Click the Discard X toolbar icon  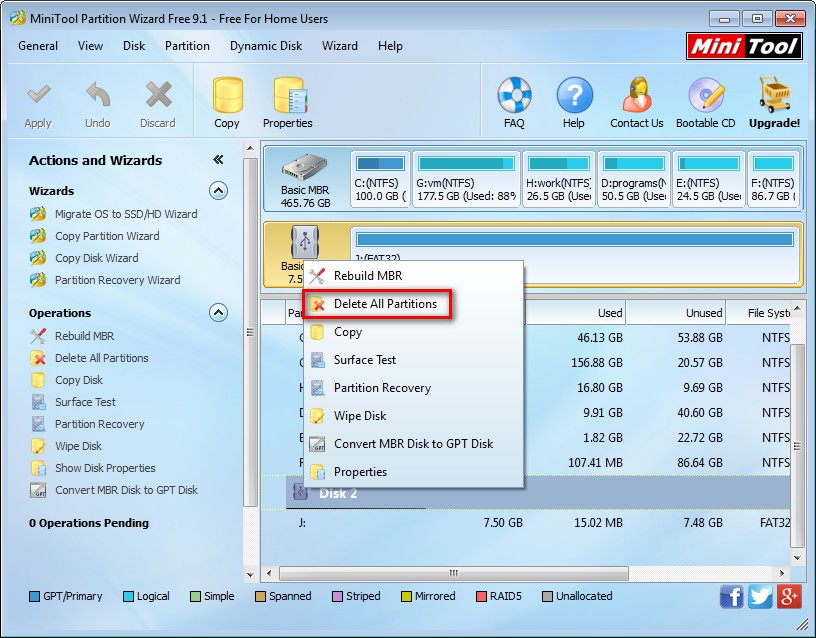click(158, 95)
